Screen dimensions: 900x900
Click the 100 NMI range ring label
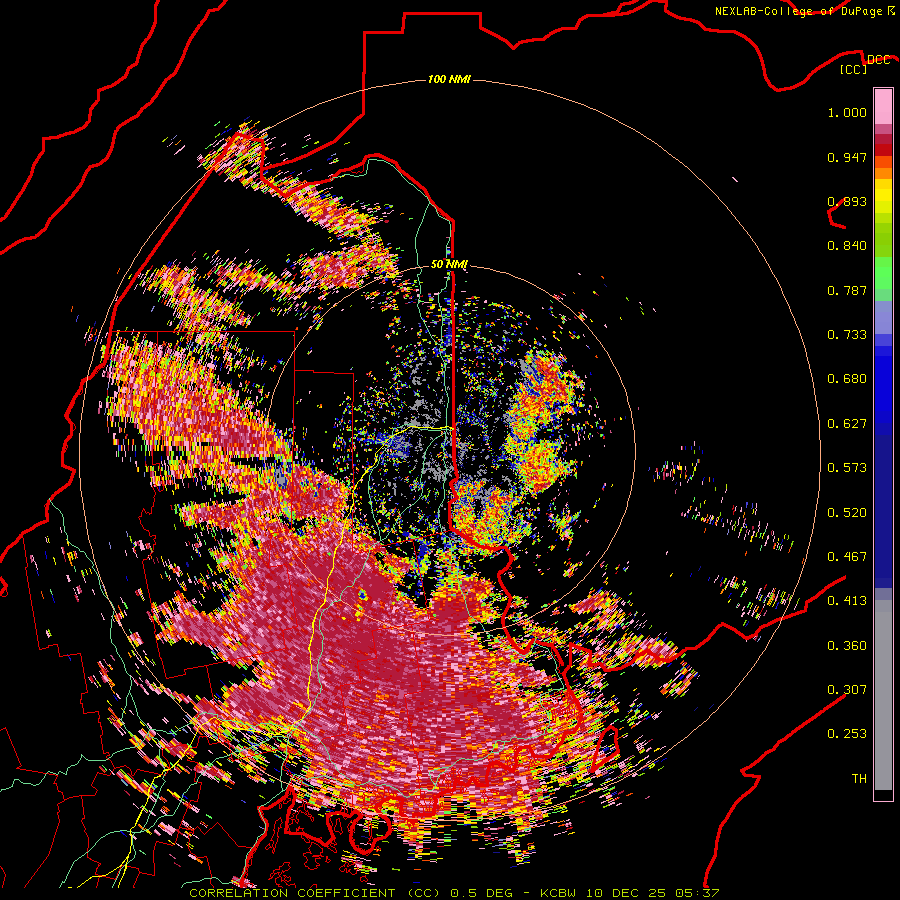(x=449, y=79)
